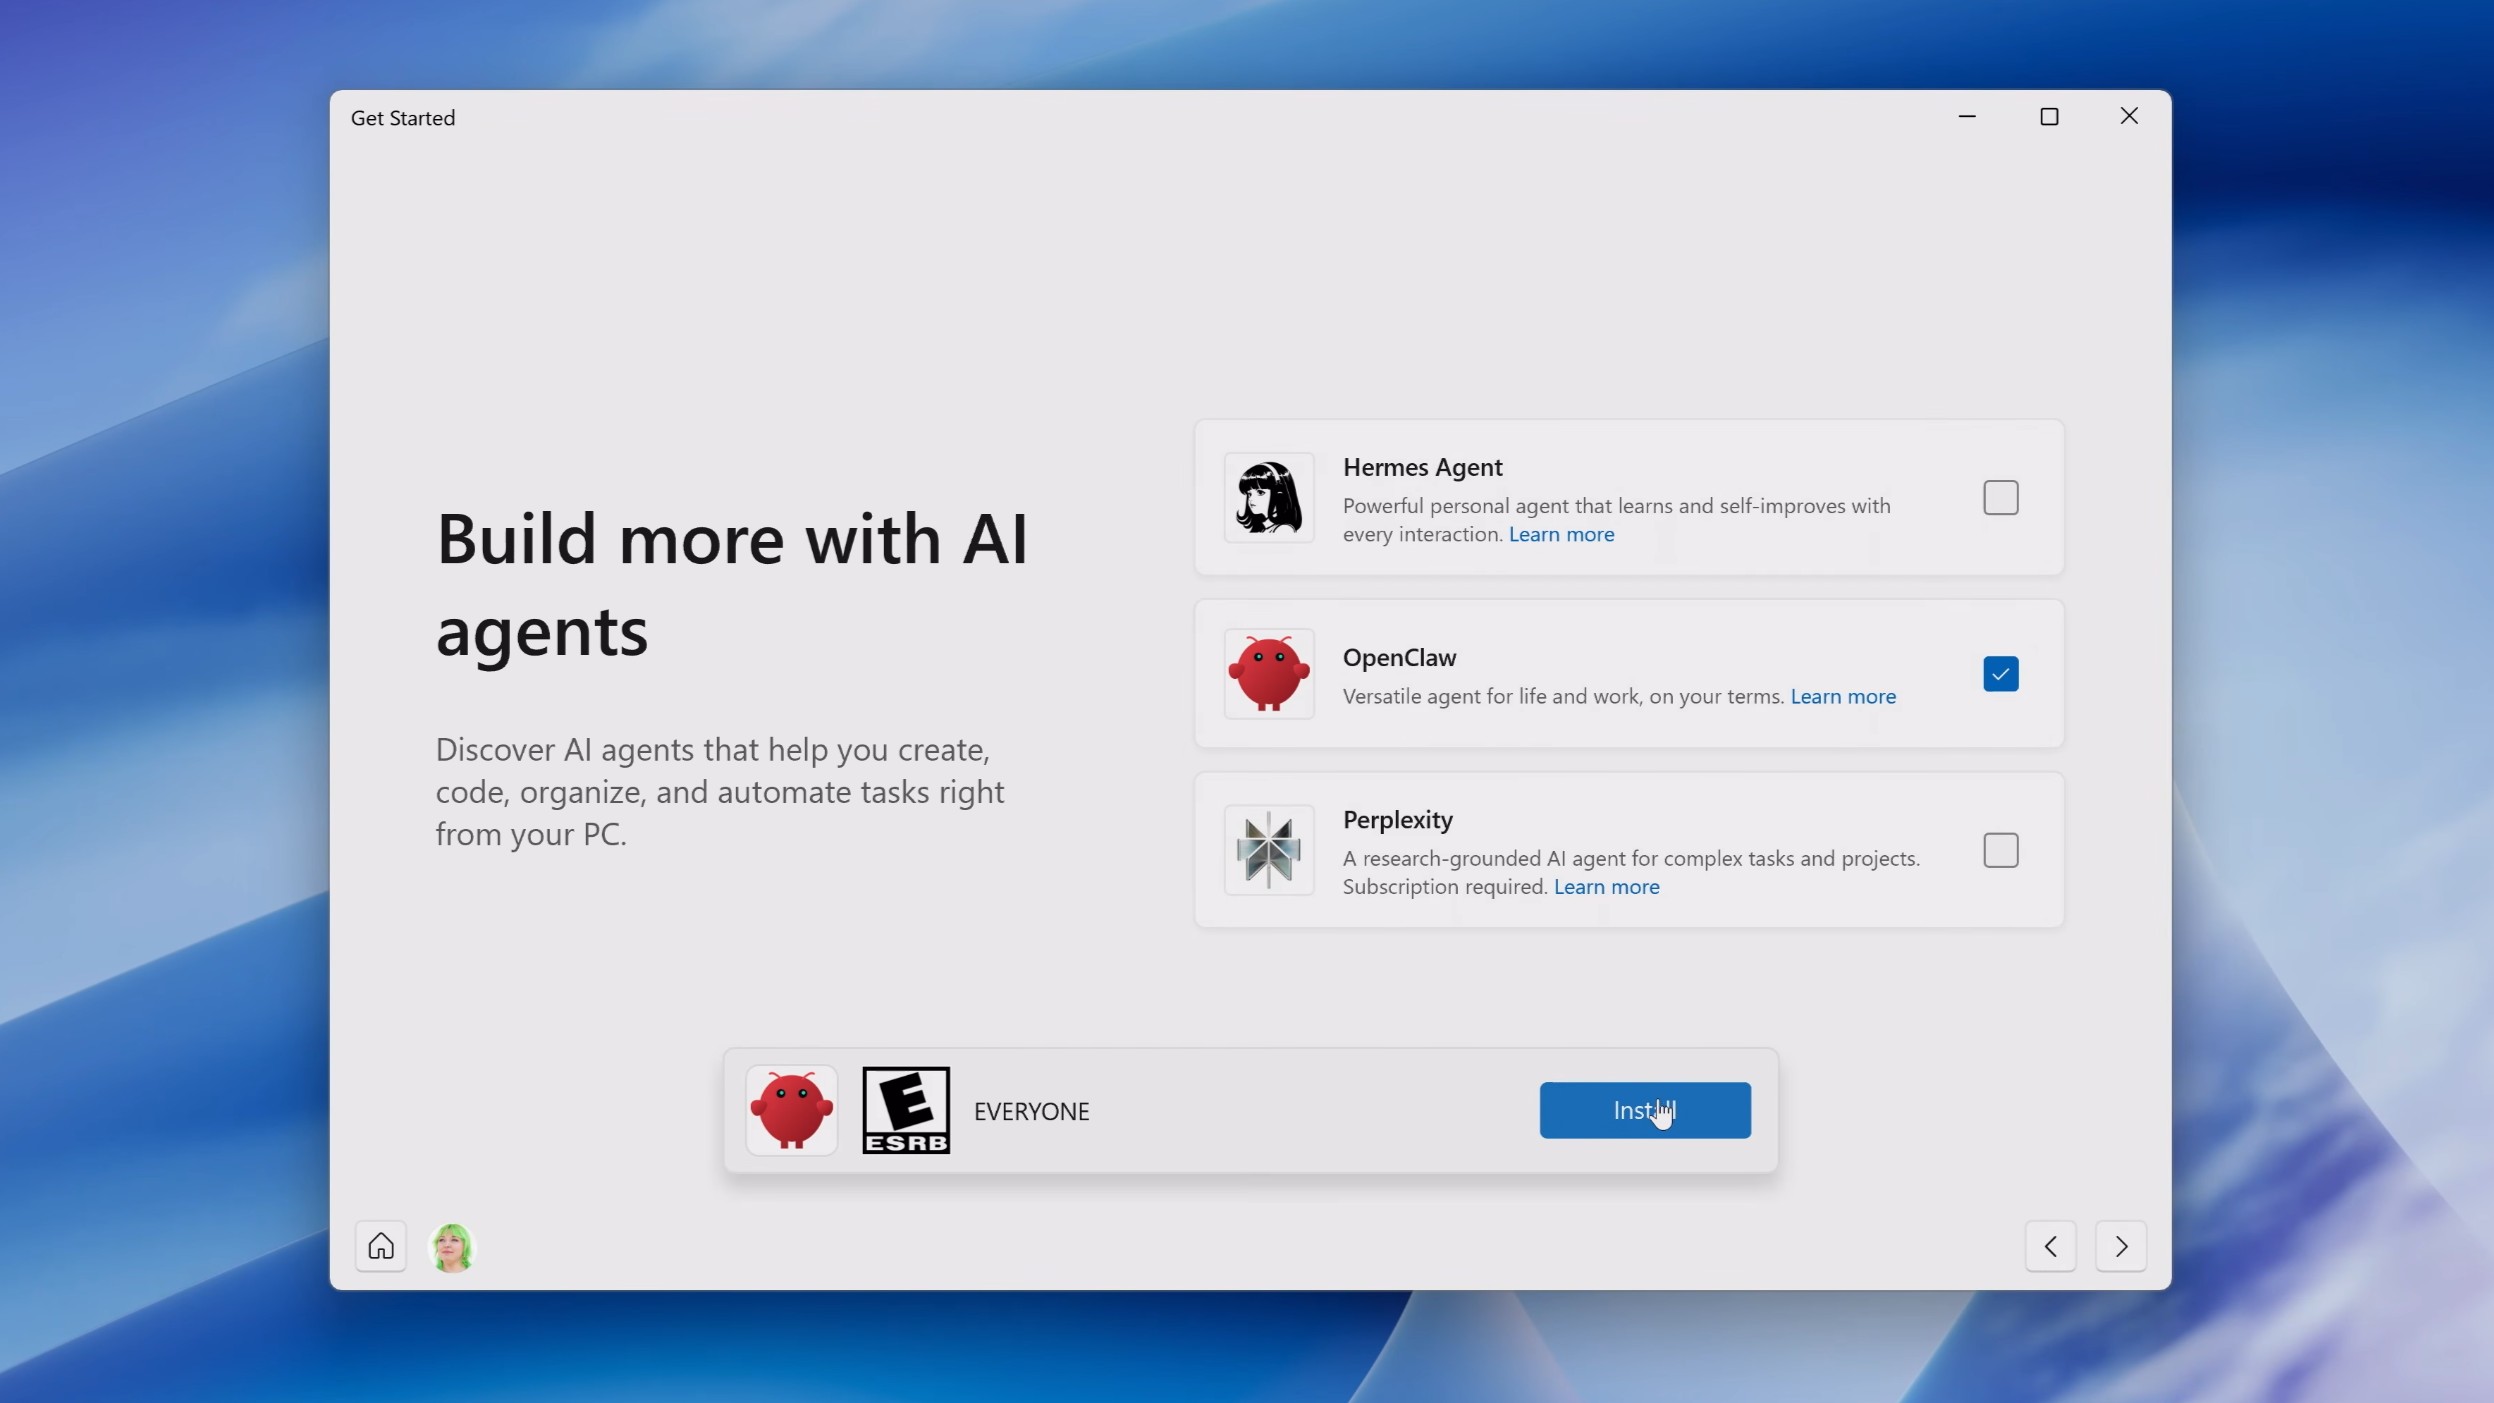
Task: Minimize the Get Started window
Action: click(1967, 116)
